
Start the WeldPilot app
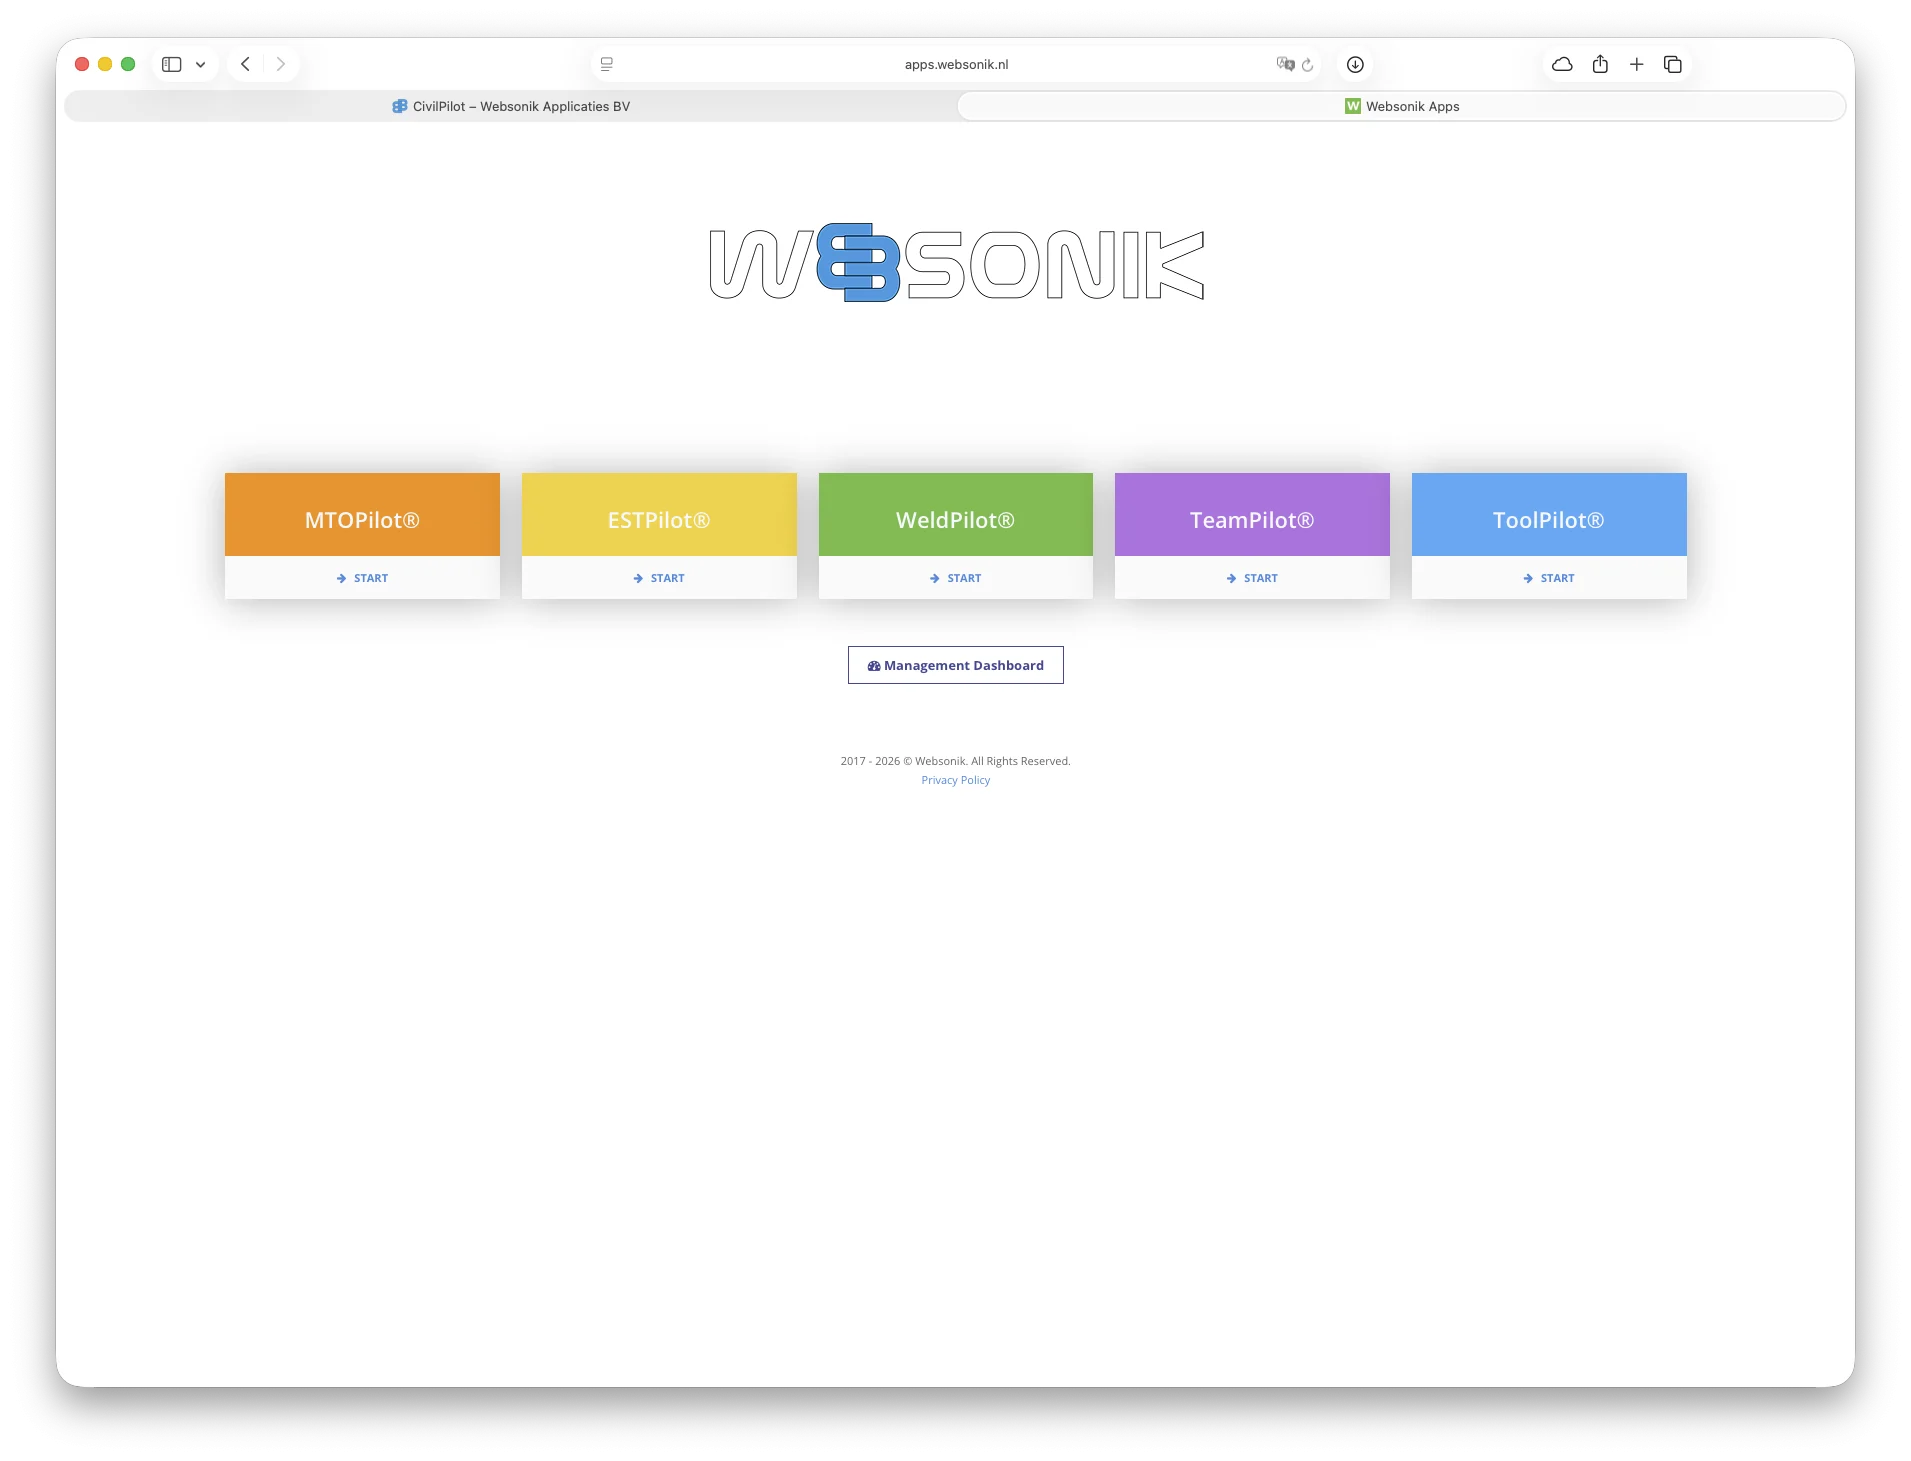[955, 578]
